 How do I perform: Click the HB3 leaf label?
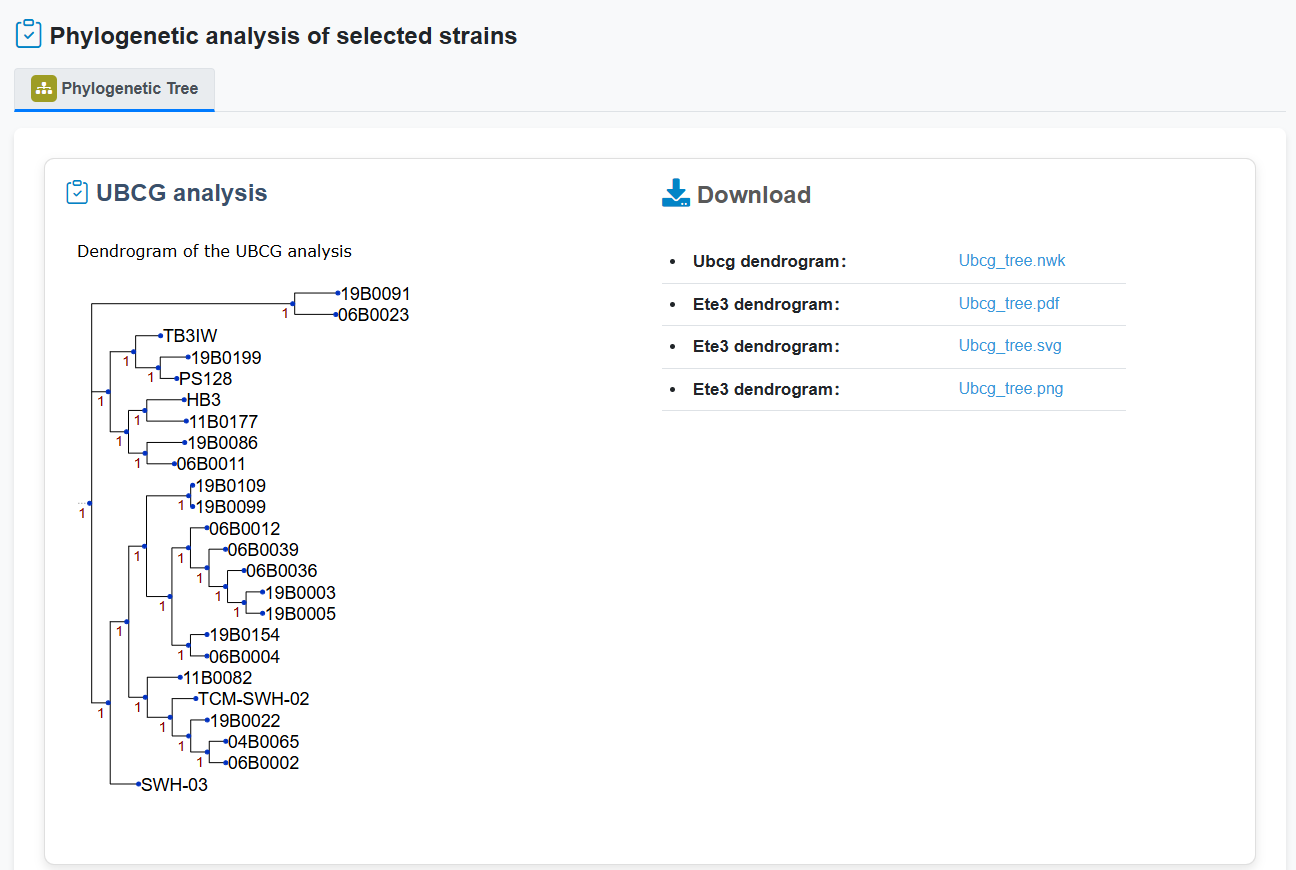(203, 400)
